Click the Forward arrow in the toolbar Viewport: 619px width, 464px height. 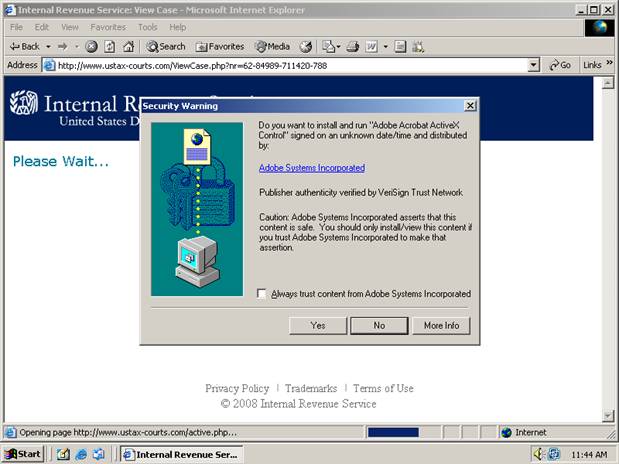tap(62, 47)
